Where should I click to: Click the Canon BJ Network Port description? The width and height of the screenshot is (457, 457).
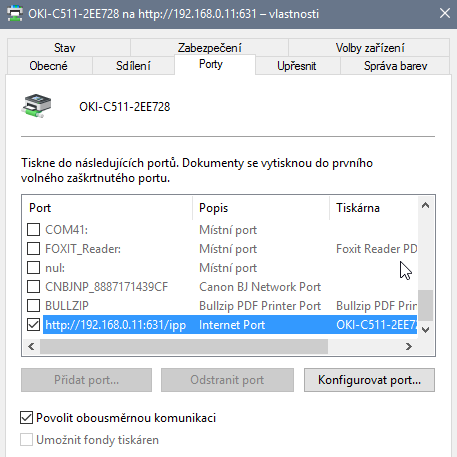[x=260, y=287]
